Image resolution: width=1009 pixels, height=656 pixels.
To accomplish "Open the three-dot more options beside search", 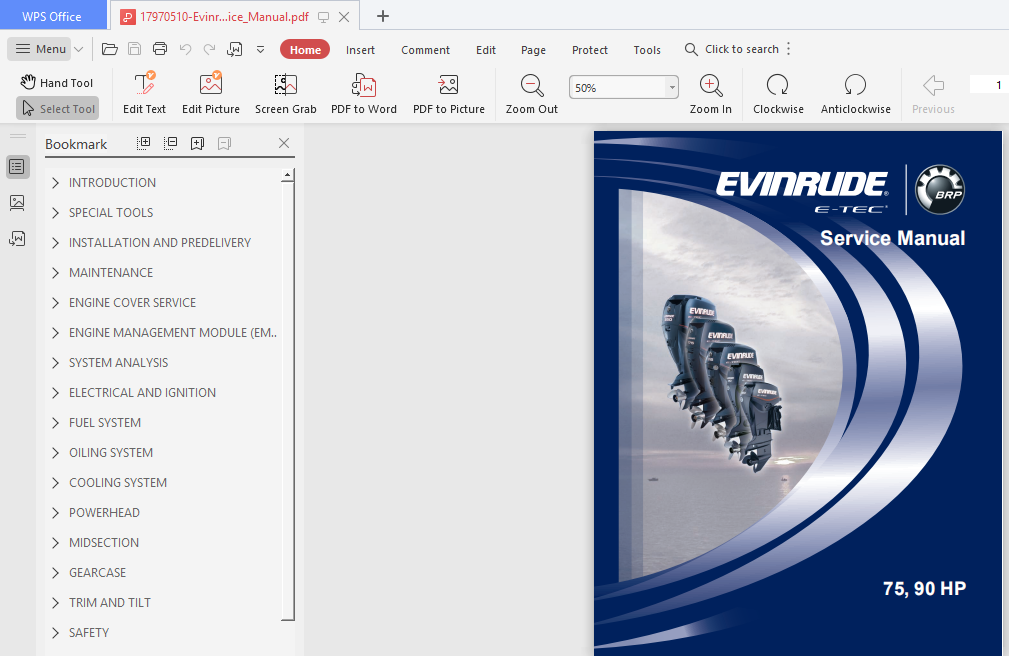I will coord(788,49).
